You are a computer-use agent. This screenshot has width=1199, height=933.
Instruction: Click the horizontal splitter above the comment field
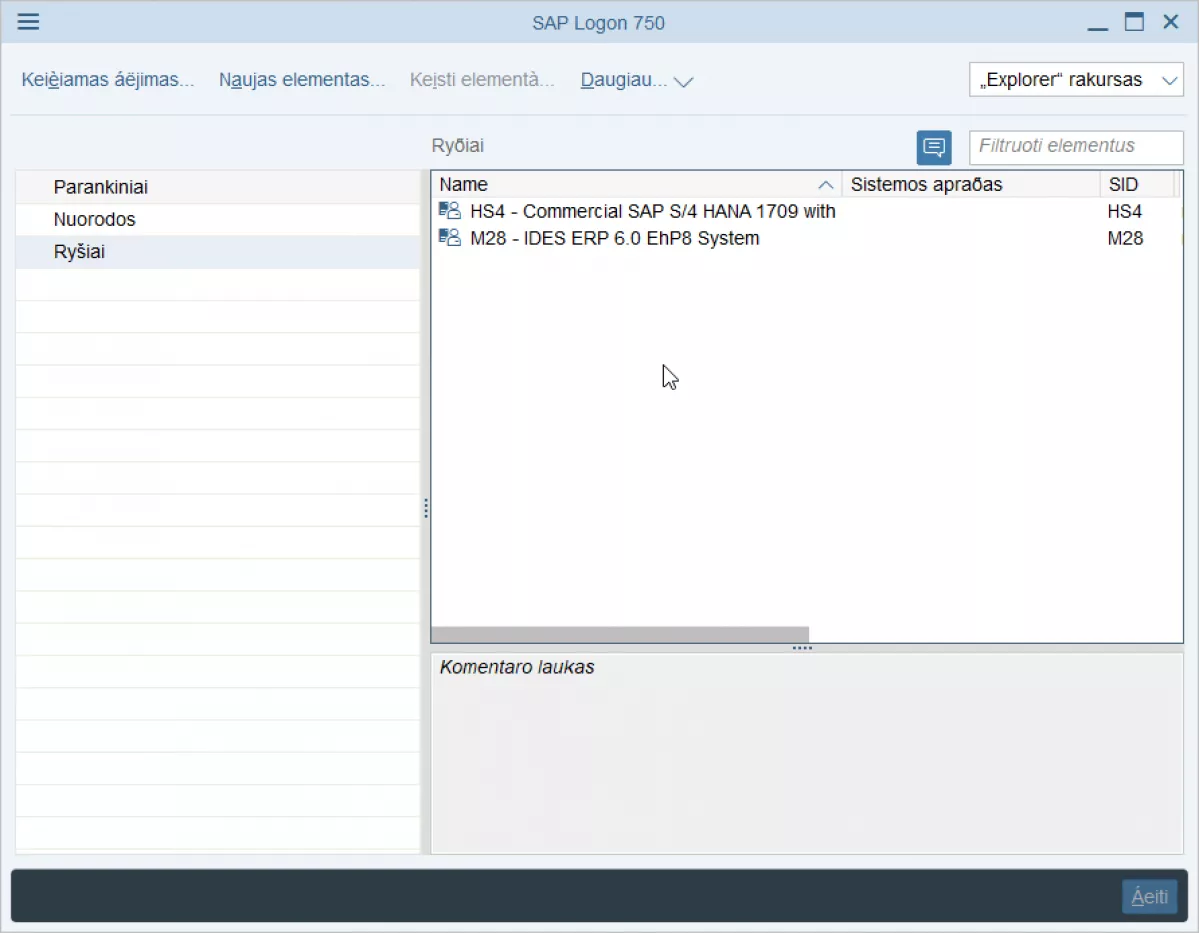coord(802,648)
